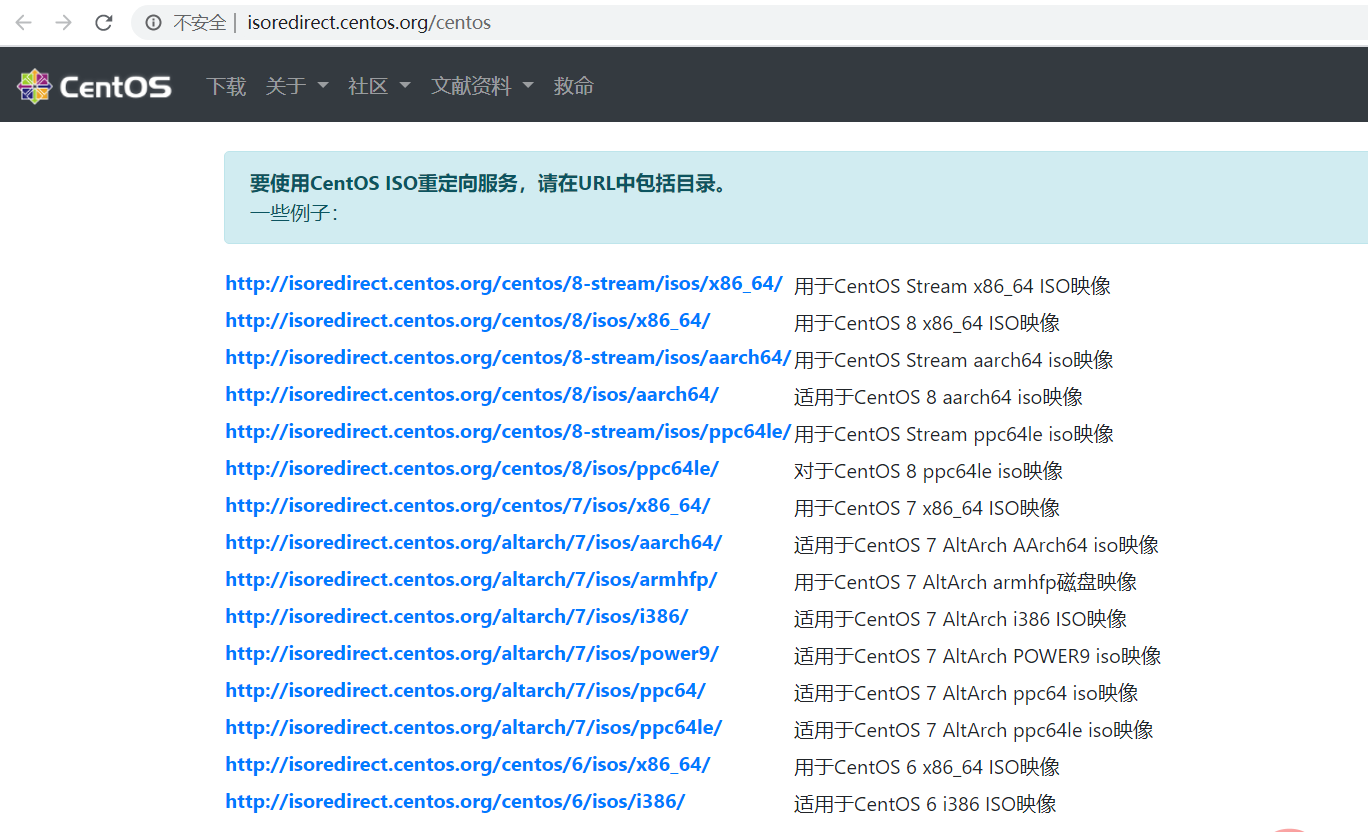Click the text 对于CentOS 8 ppc64le iso映像
1368x832 pixels.
point(928,471)
